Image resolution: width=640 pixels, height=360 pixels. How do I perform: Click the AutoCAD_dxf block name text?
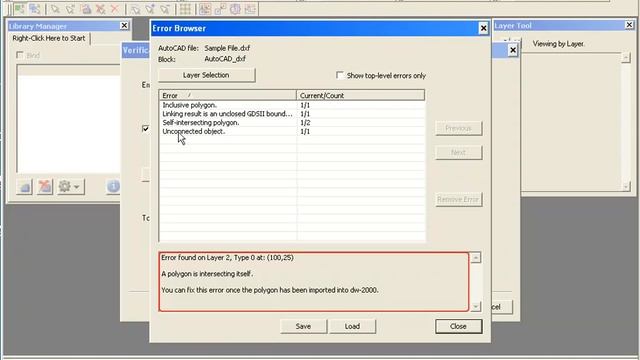coord(225,59)
